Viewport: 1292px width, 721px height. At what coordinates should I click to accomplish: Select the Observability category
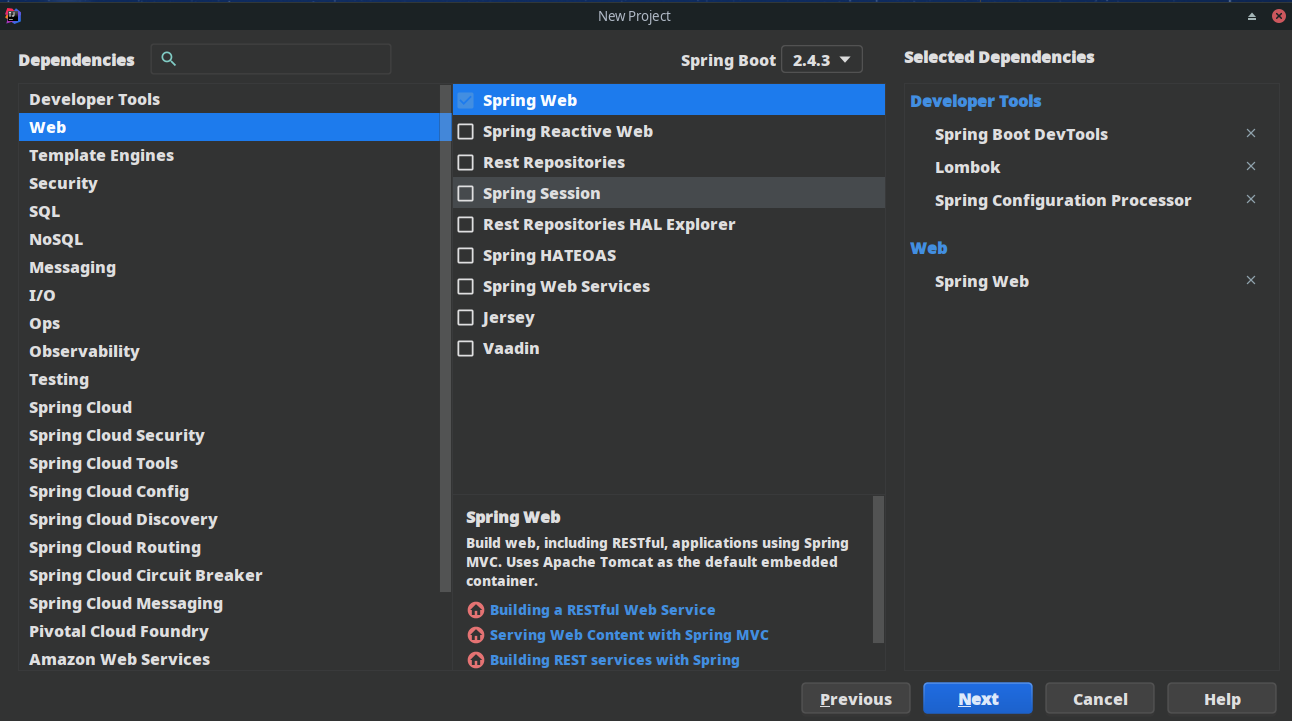[x=229, y=351]
